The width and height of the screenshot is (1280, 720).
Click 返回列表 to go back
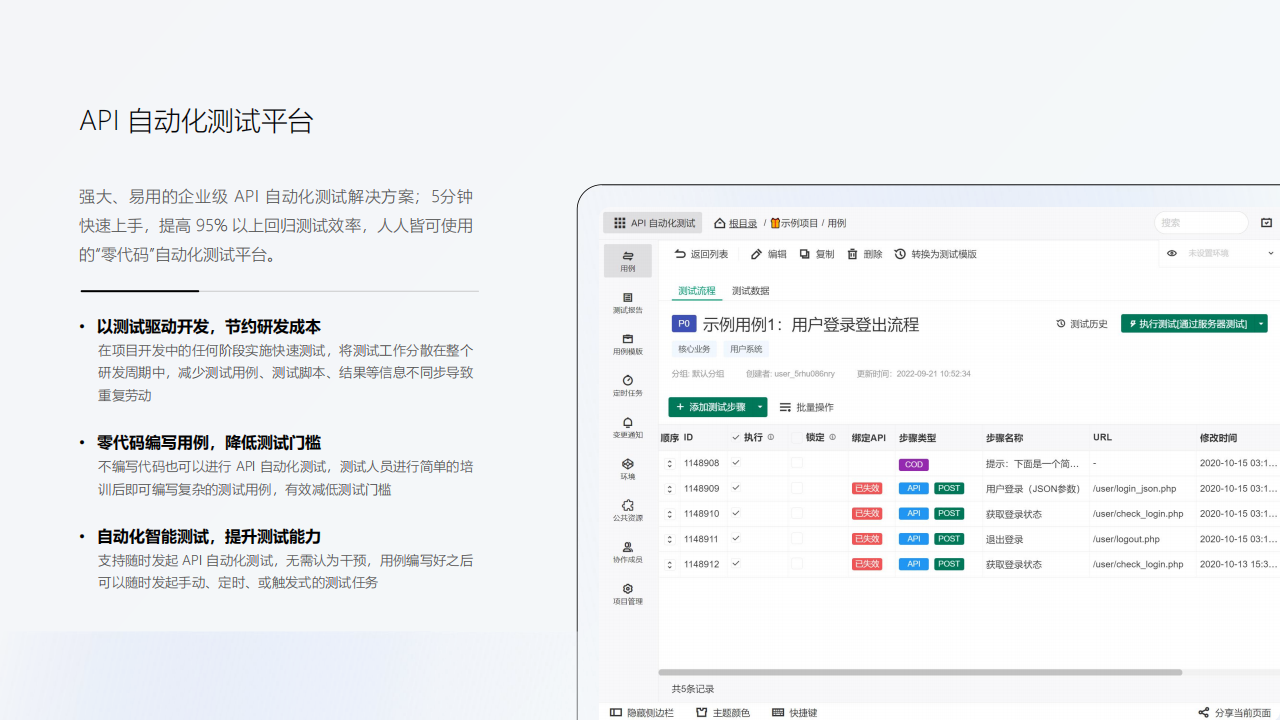[701, 254]
